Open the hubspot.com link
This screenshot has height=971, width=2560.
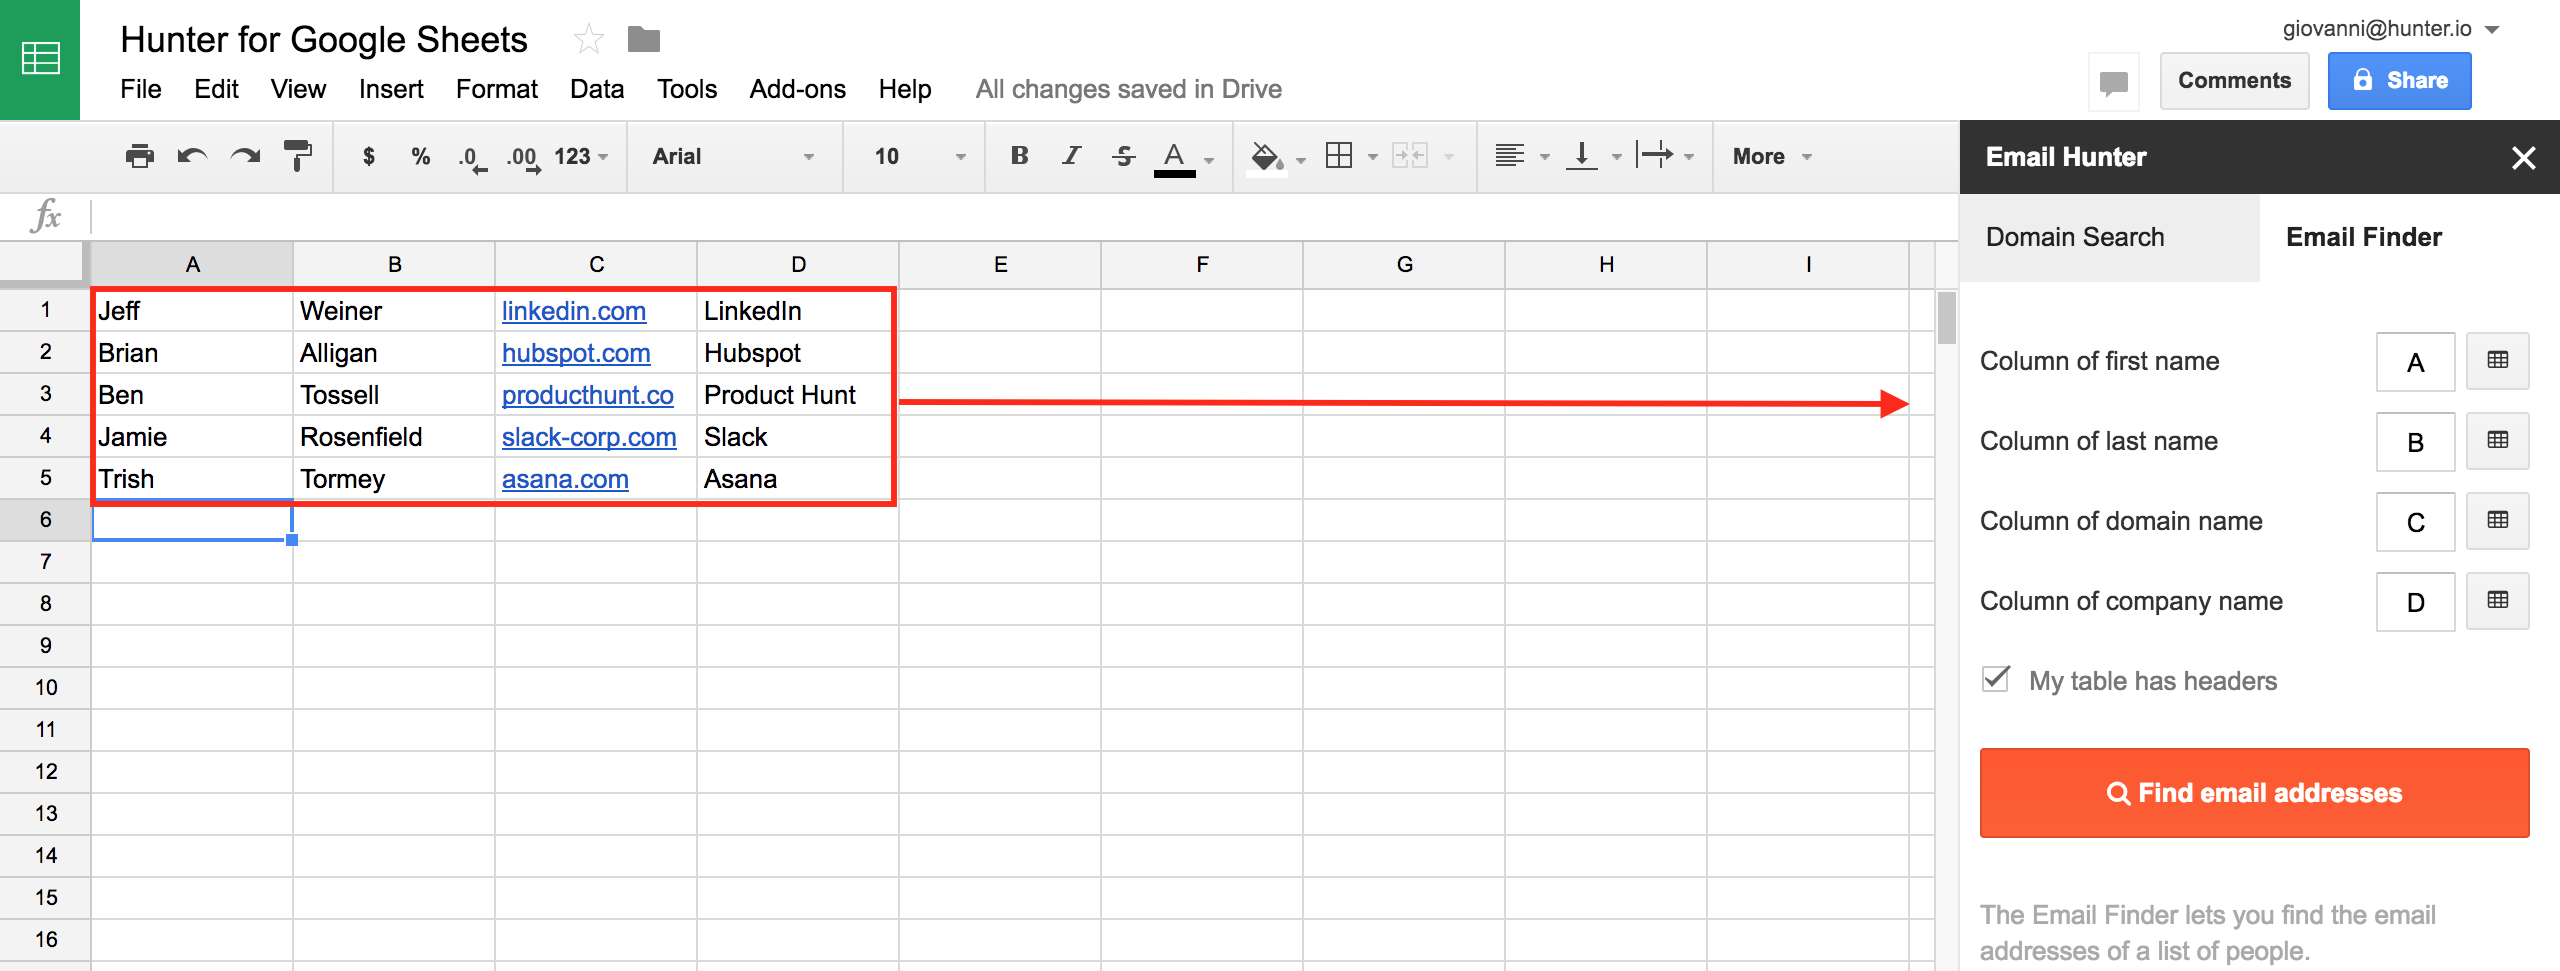tap(576, 353)
